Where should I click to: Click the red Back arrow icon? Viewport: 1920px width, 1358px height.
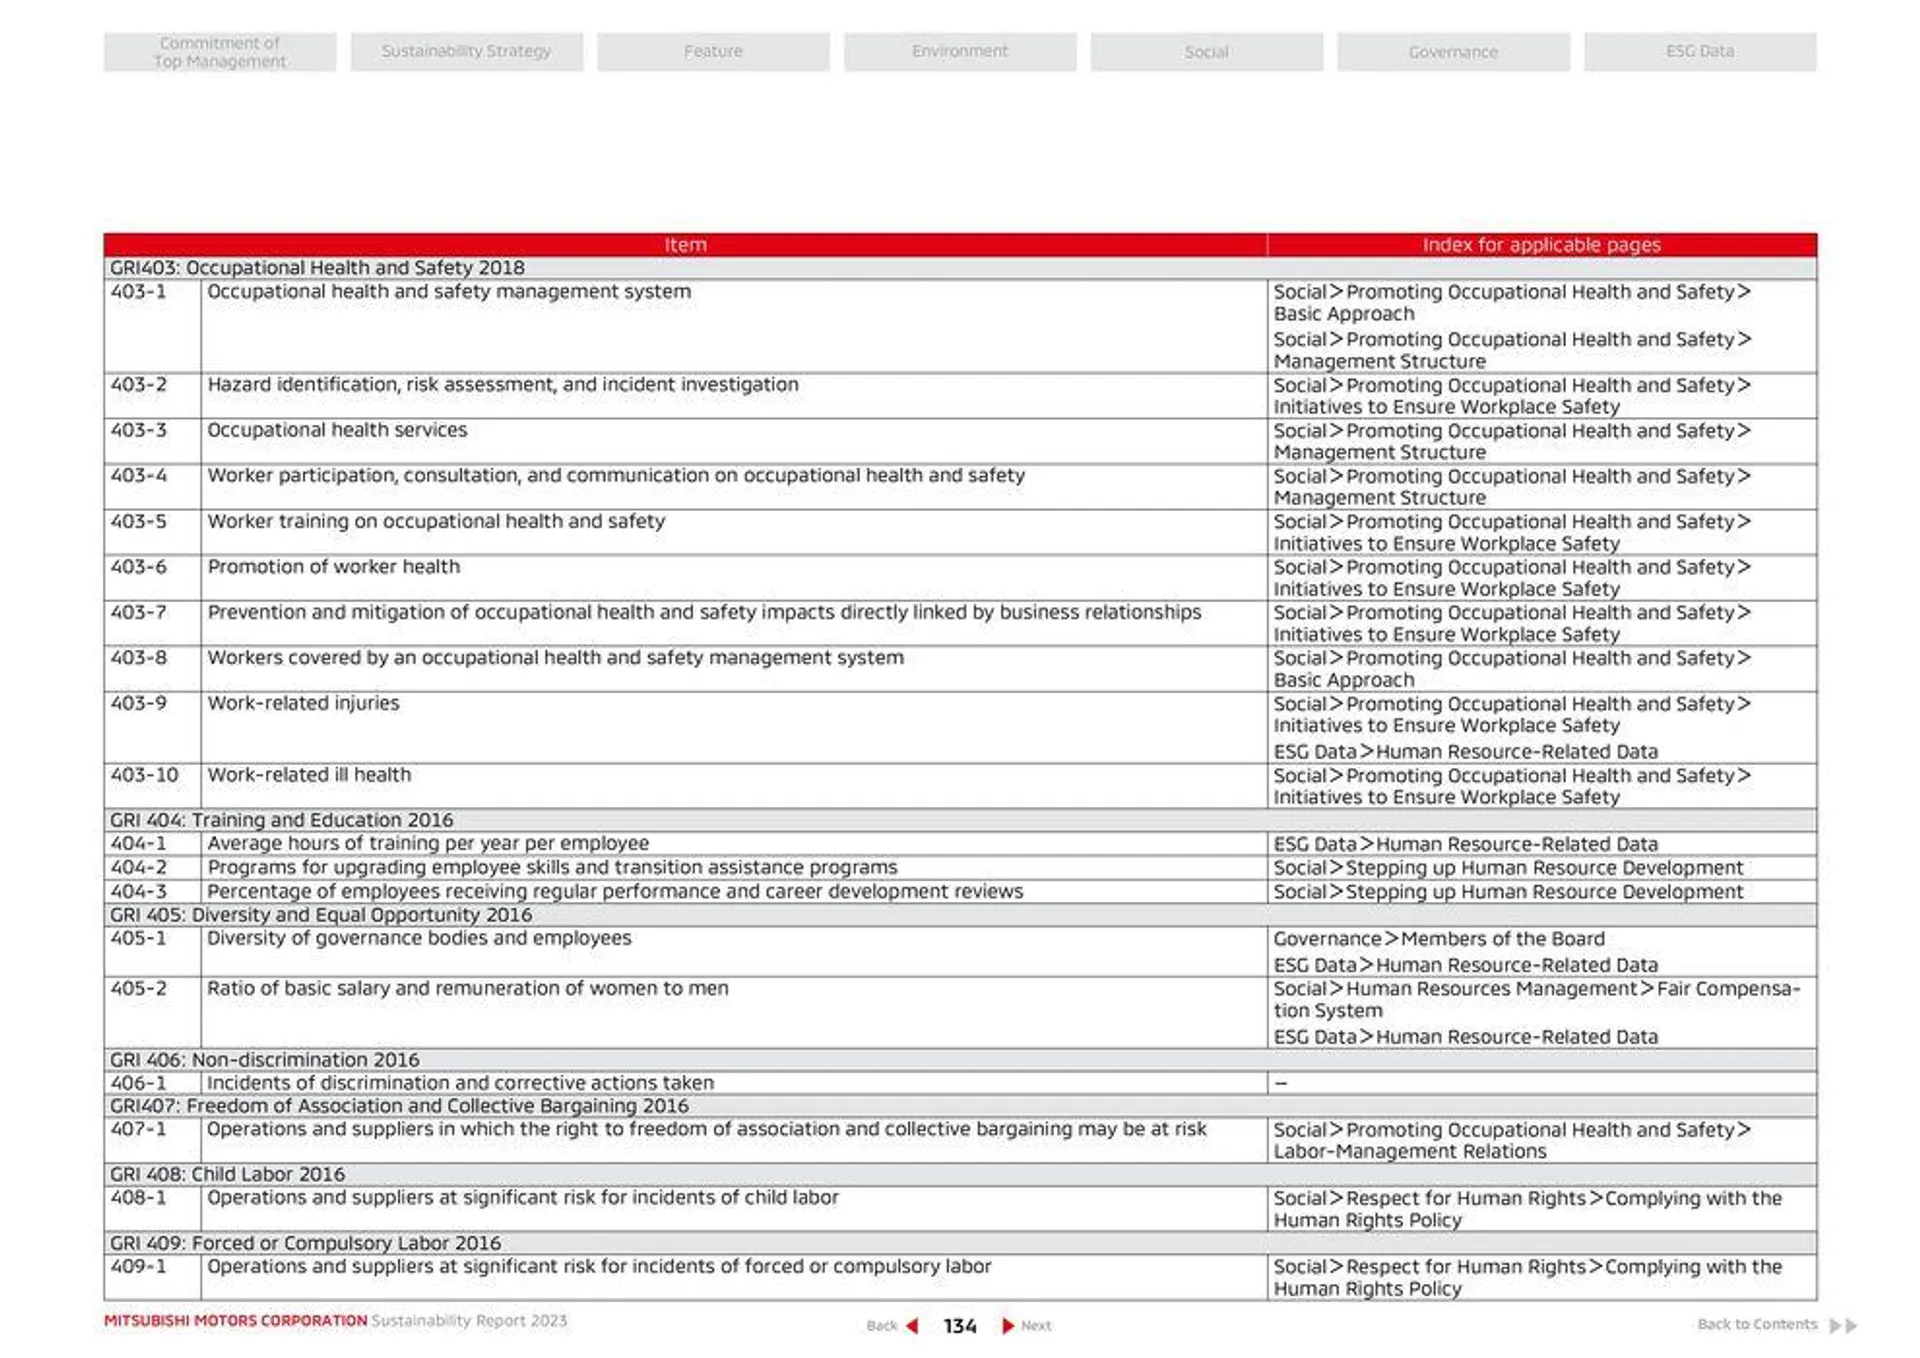pyautogui.click(x=912, y=1326)
